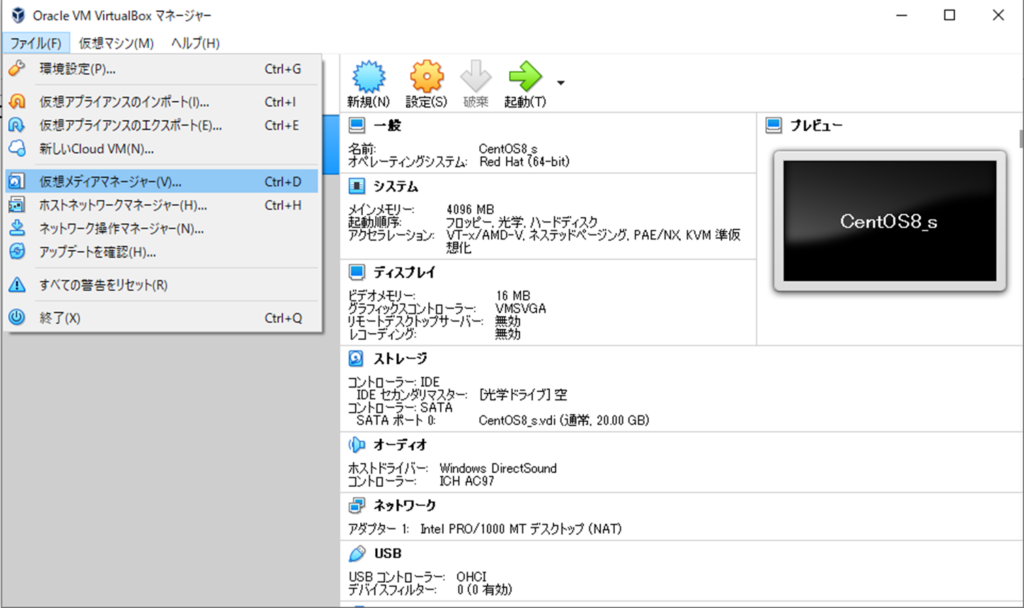This screenshot has width=1024, height=608.
Task: Open 仮想メディアマネージャー(V)...
Action: 110,182
